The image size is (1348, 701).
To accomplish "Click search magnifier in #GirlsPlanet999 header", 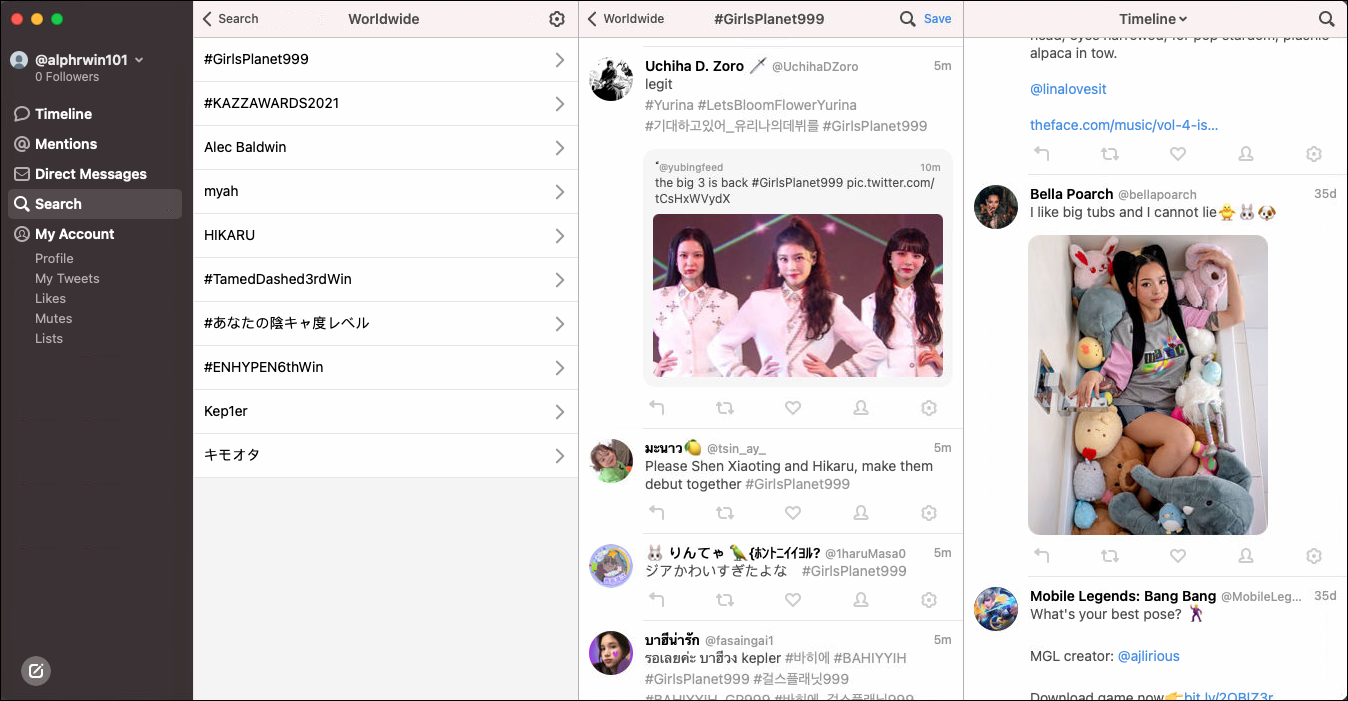I will pyautogui.click(x=907, y=19).
